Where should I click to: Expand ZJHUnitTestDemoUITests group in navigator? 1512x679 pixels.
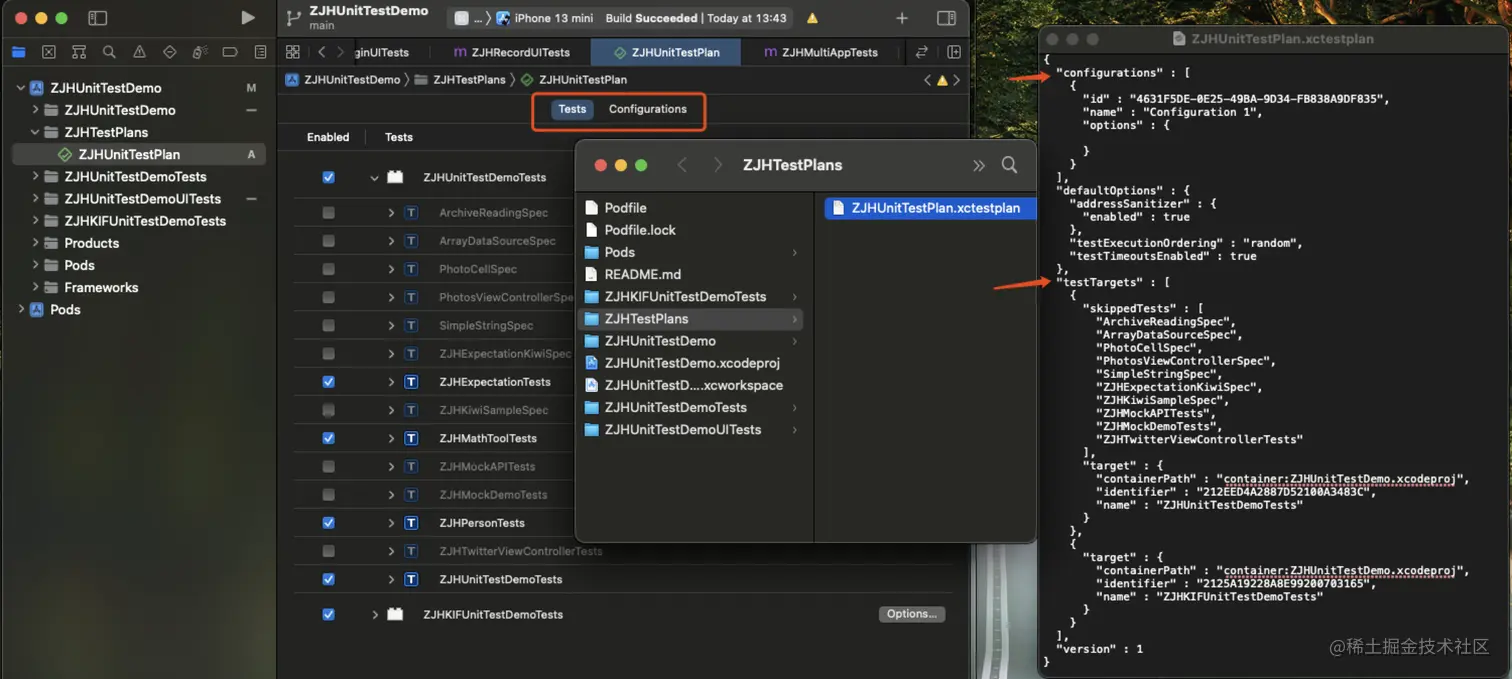36,199
